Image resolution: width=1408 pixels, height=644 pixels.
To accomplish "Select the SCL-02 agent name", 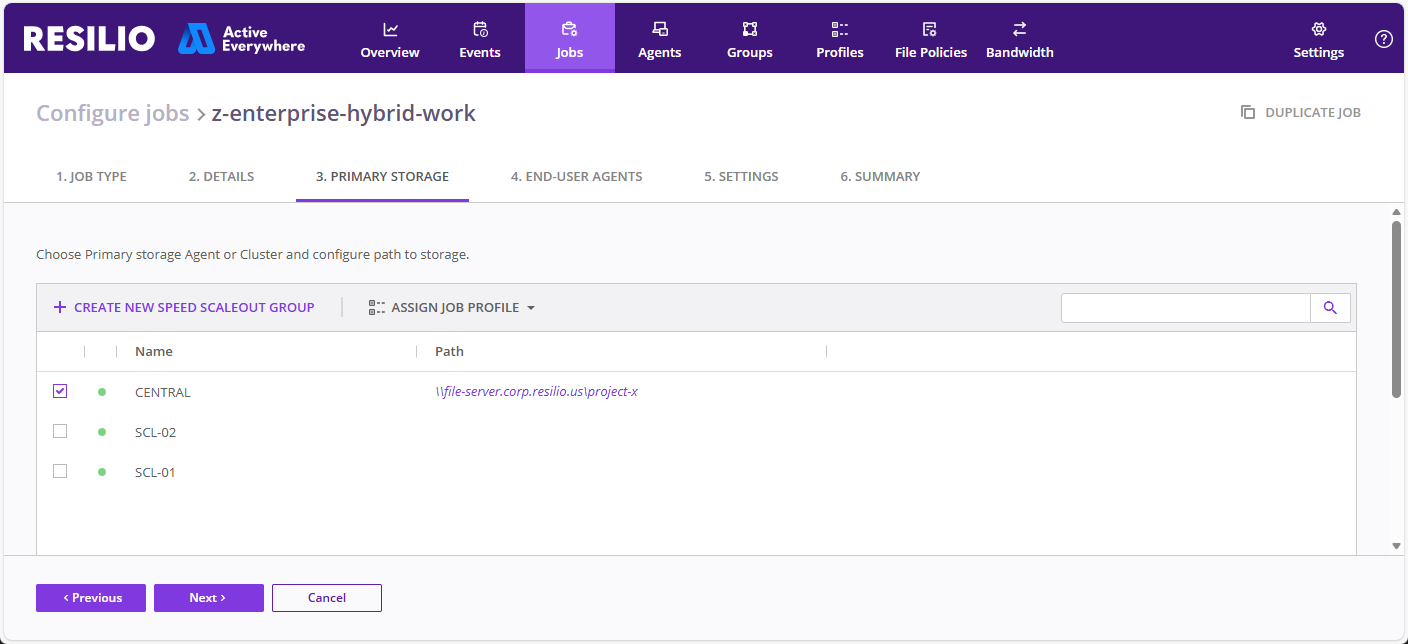I will tap(155, 432).
